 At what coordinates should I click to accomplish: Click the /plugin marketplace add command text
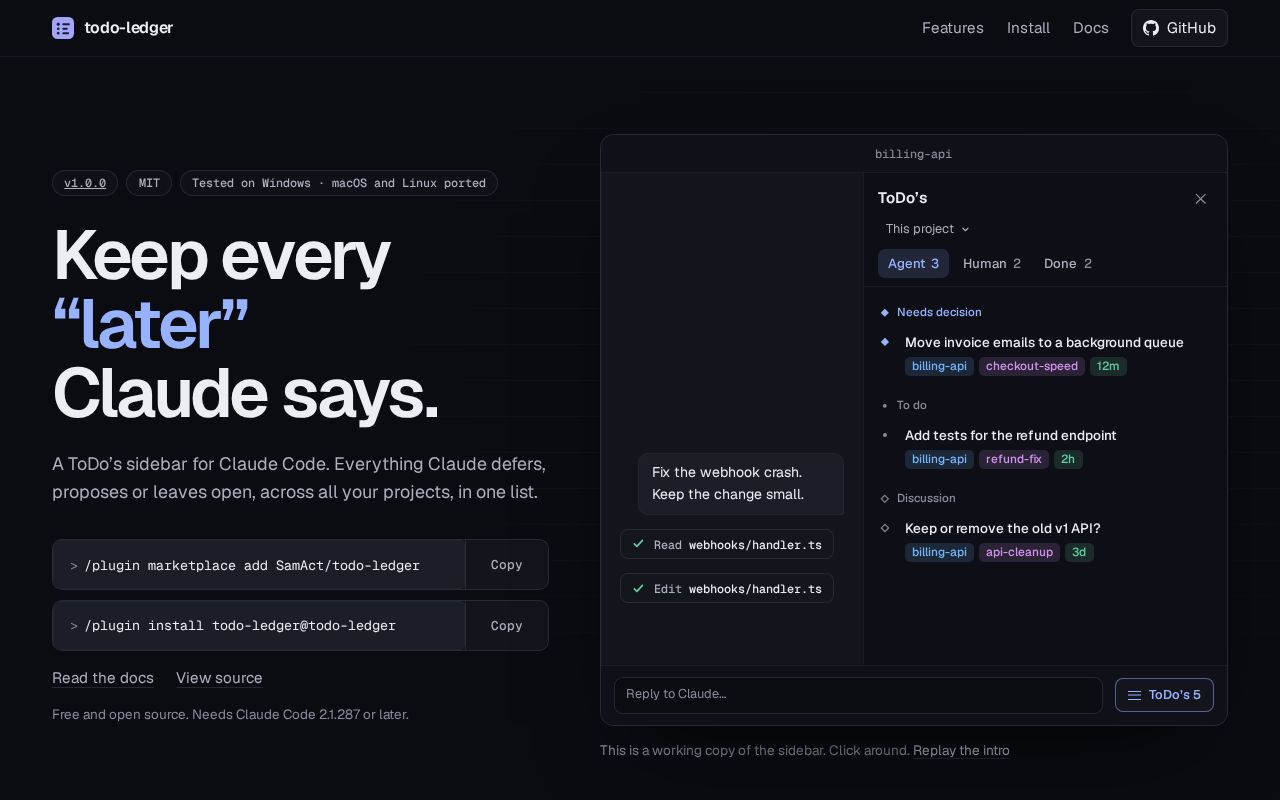coord(252,565)
